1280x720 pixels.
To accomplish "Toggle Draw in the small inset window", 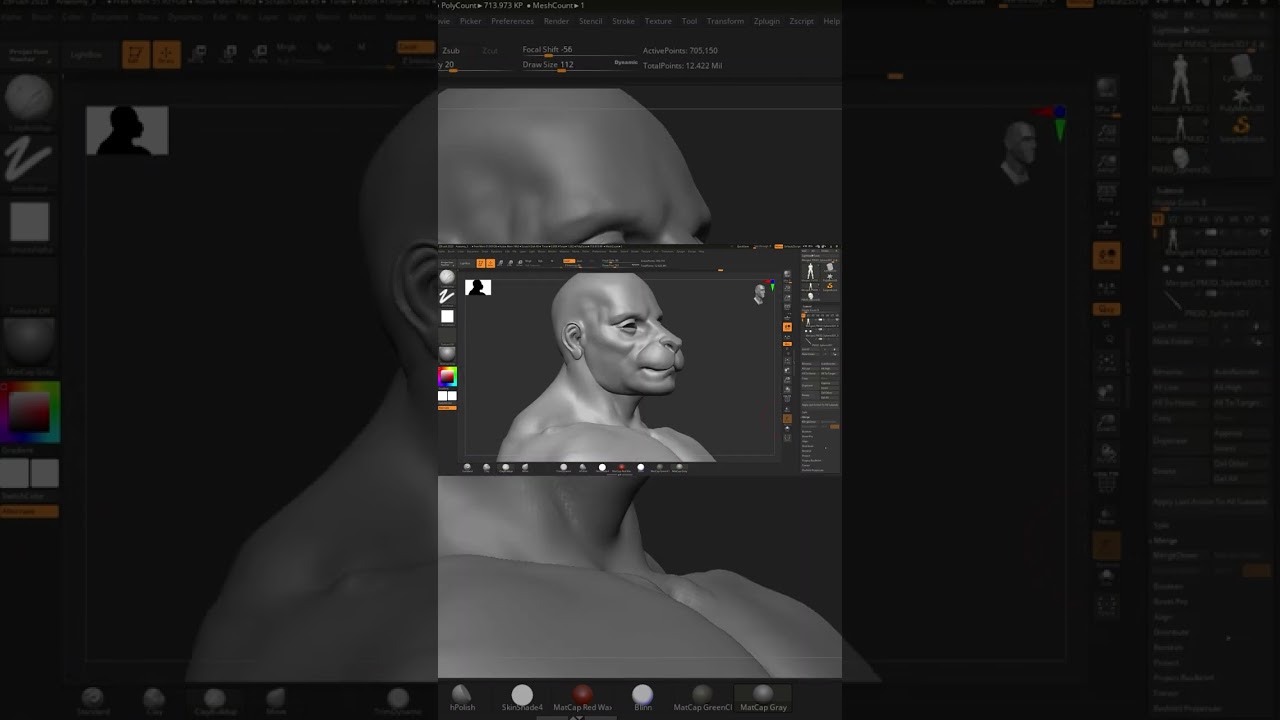I will click(490, 263).
